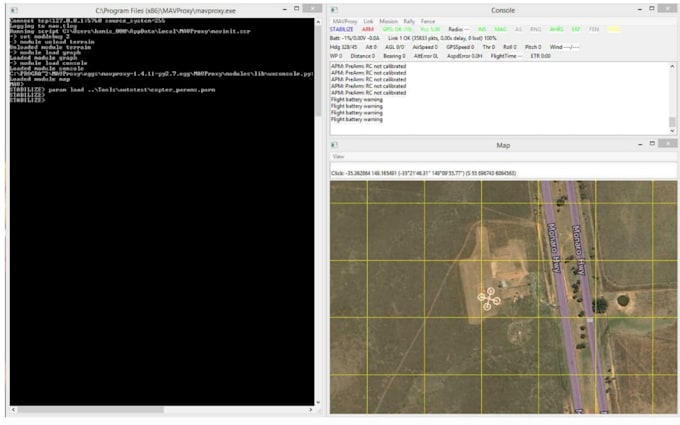Screen dimensions: 680x425
Task: Click the mavproxy.exe window title bar icon
Action: [14, 10]
